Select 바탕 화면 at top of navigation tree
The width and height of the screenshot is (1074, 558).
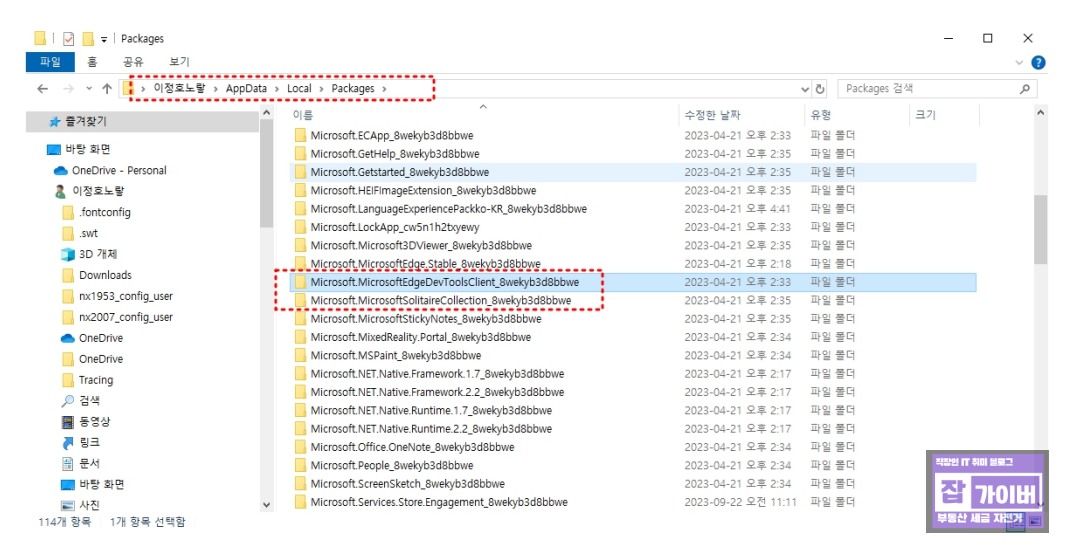(x=88, y=149)
